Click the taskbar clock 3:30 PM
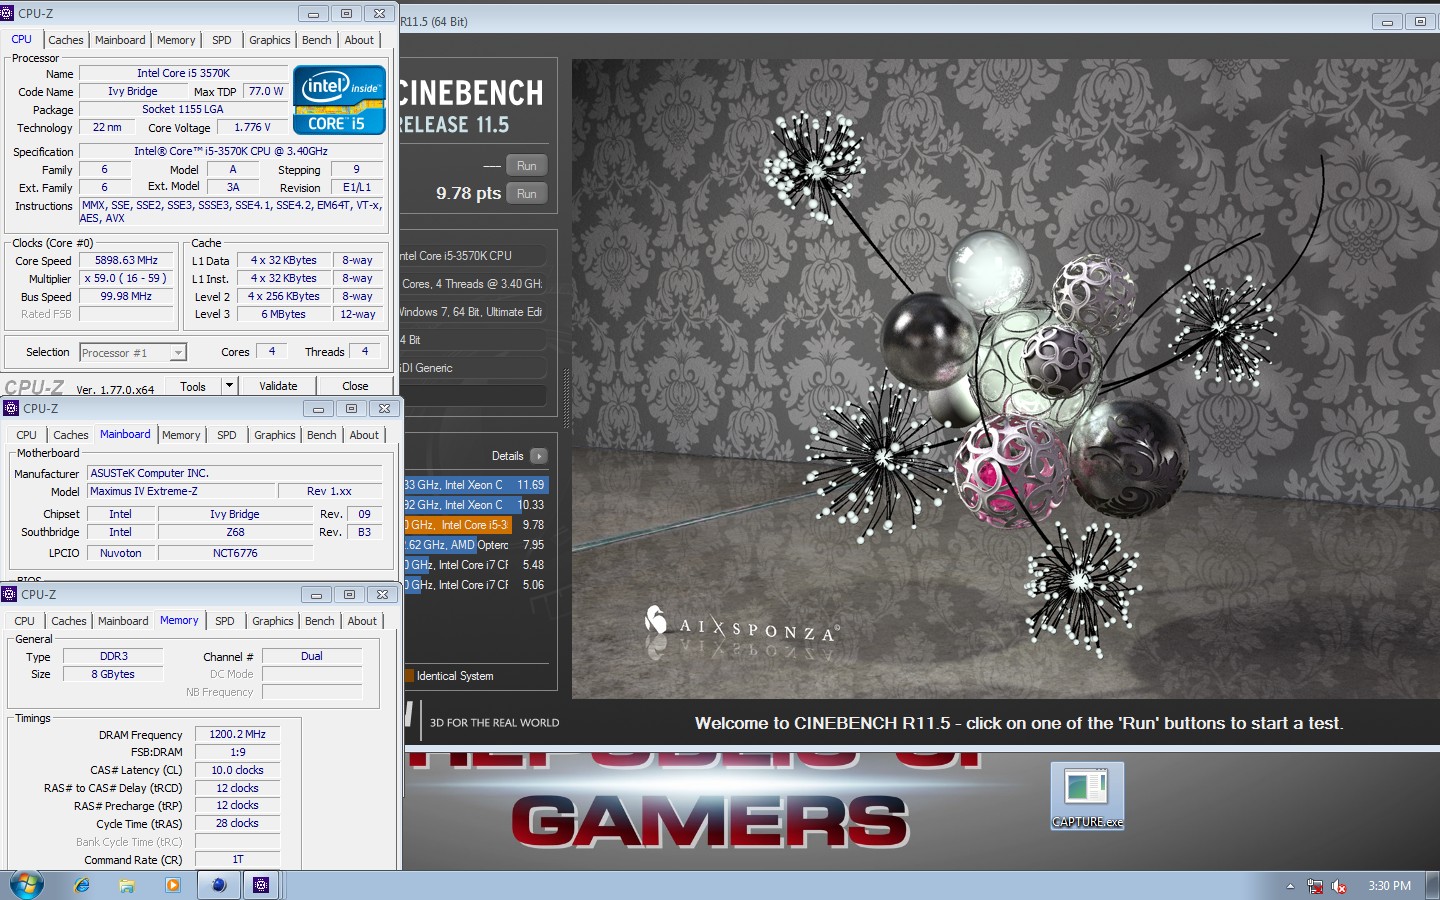The image size is (1440, 900). click(1389, 886)
